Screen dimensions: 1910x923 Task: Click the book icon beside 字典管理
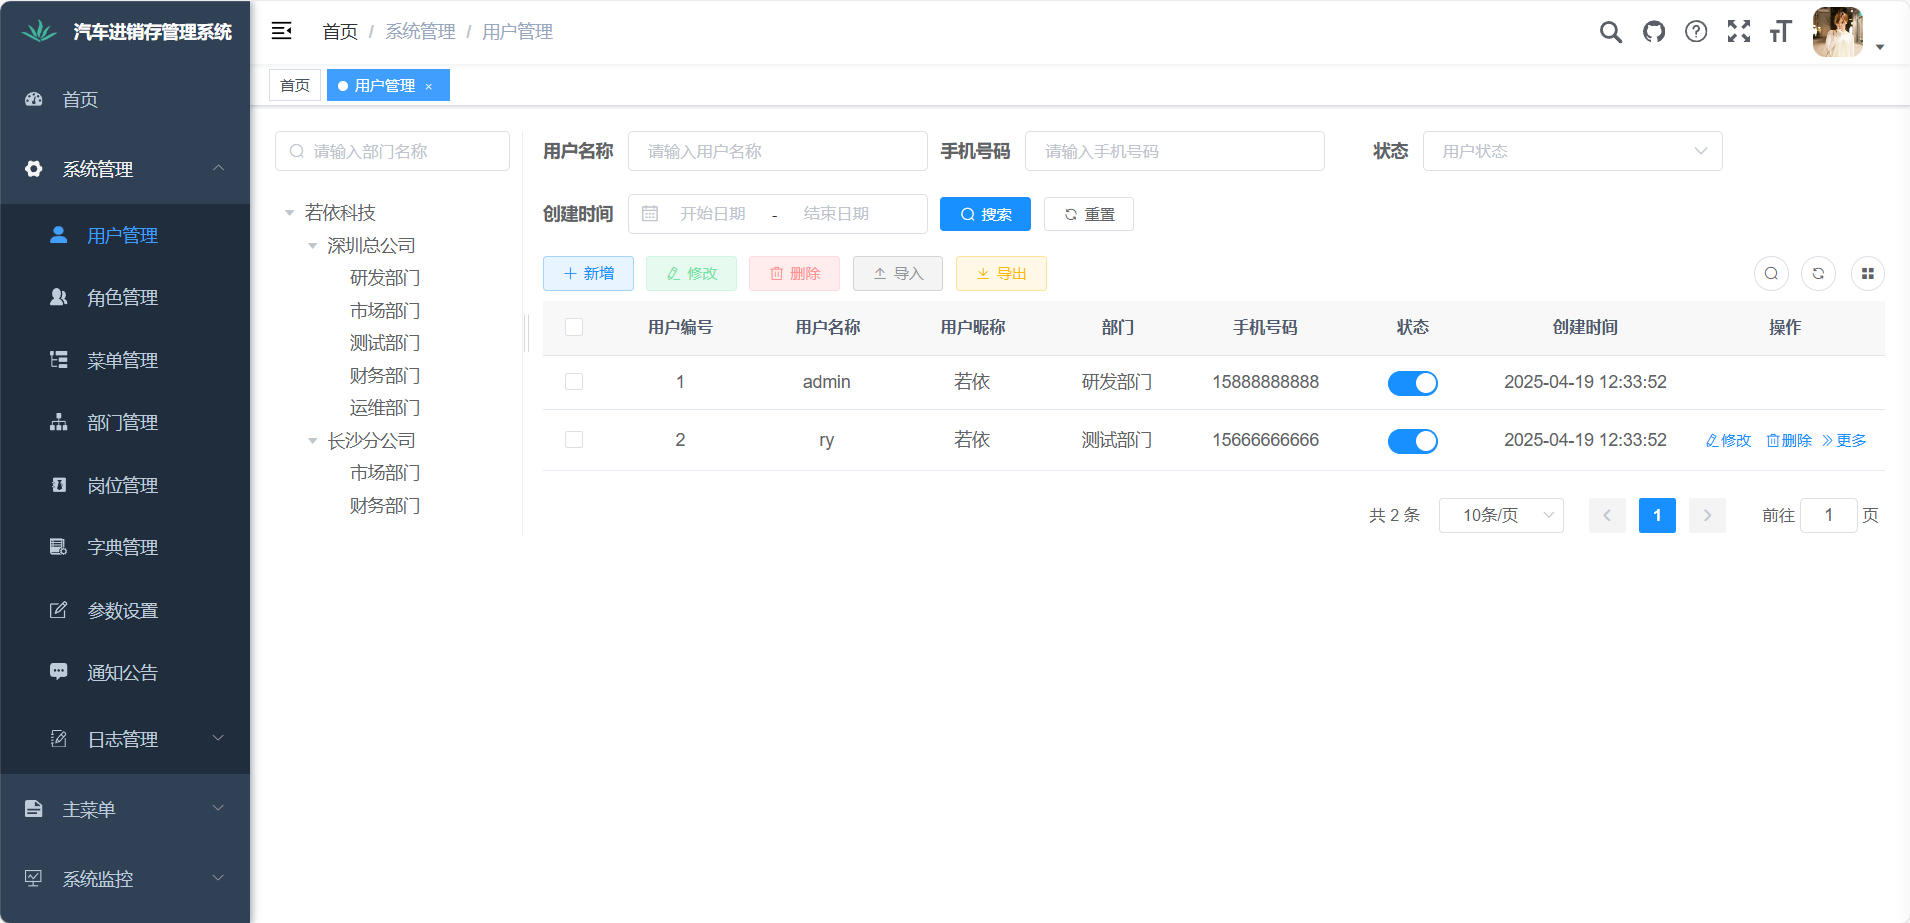tap(59, 547)
